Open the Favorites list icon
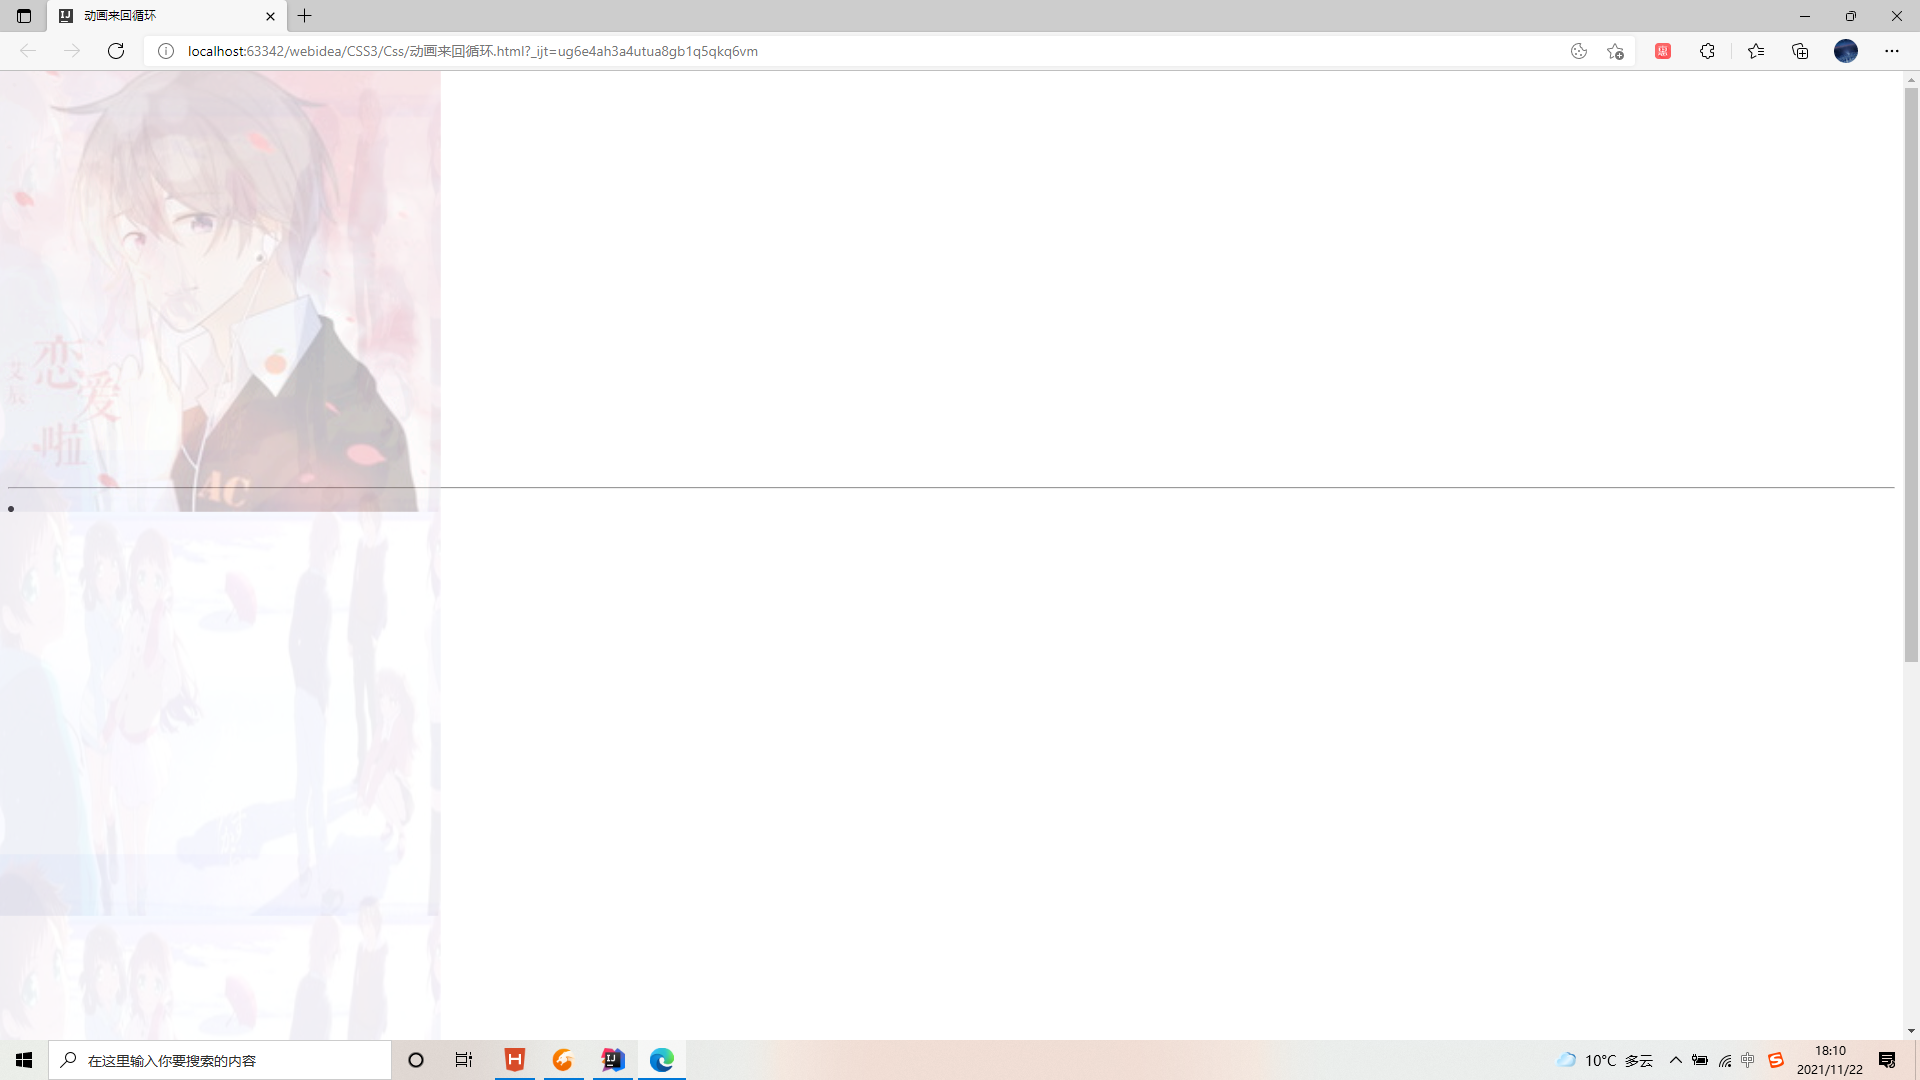The width and height of the screenshot is (1920, 1080). (1756, 51)
